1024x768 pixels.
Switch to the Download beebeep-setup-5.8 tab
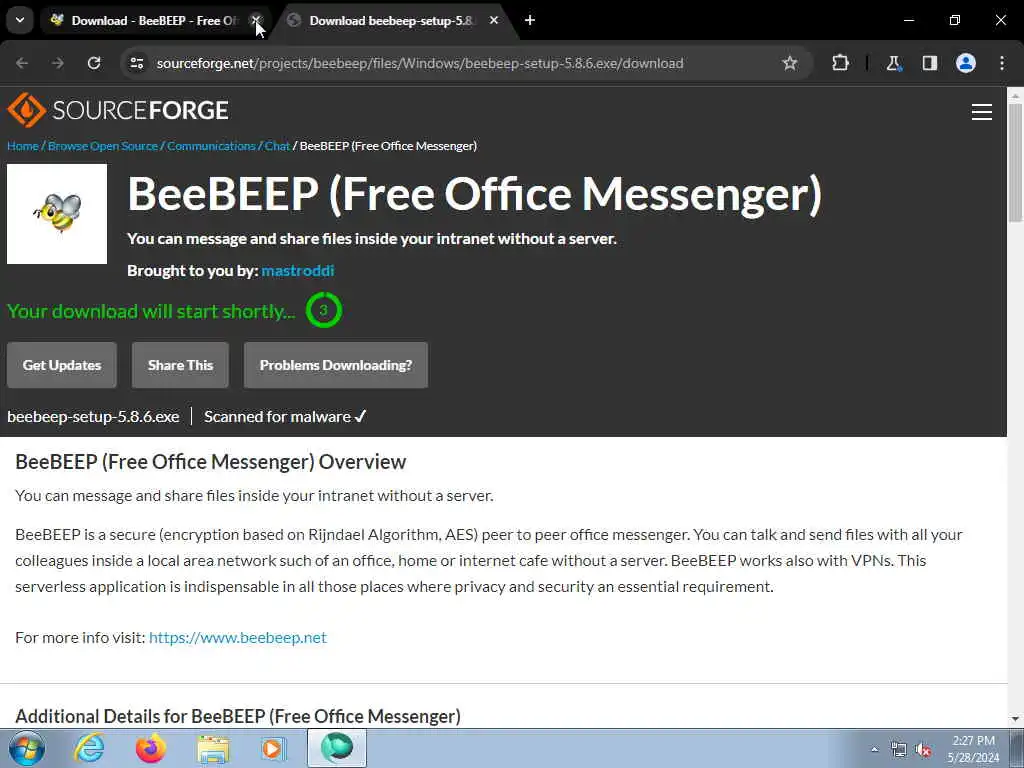tap(393, 20)
